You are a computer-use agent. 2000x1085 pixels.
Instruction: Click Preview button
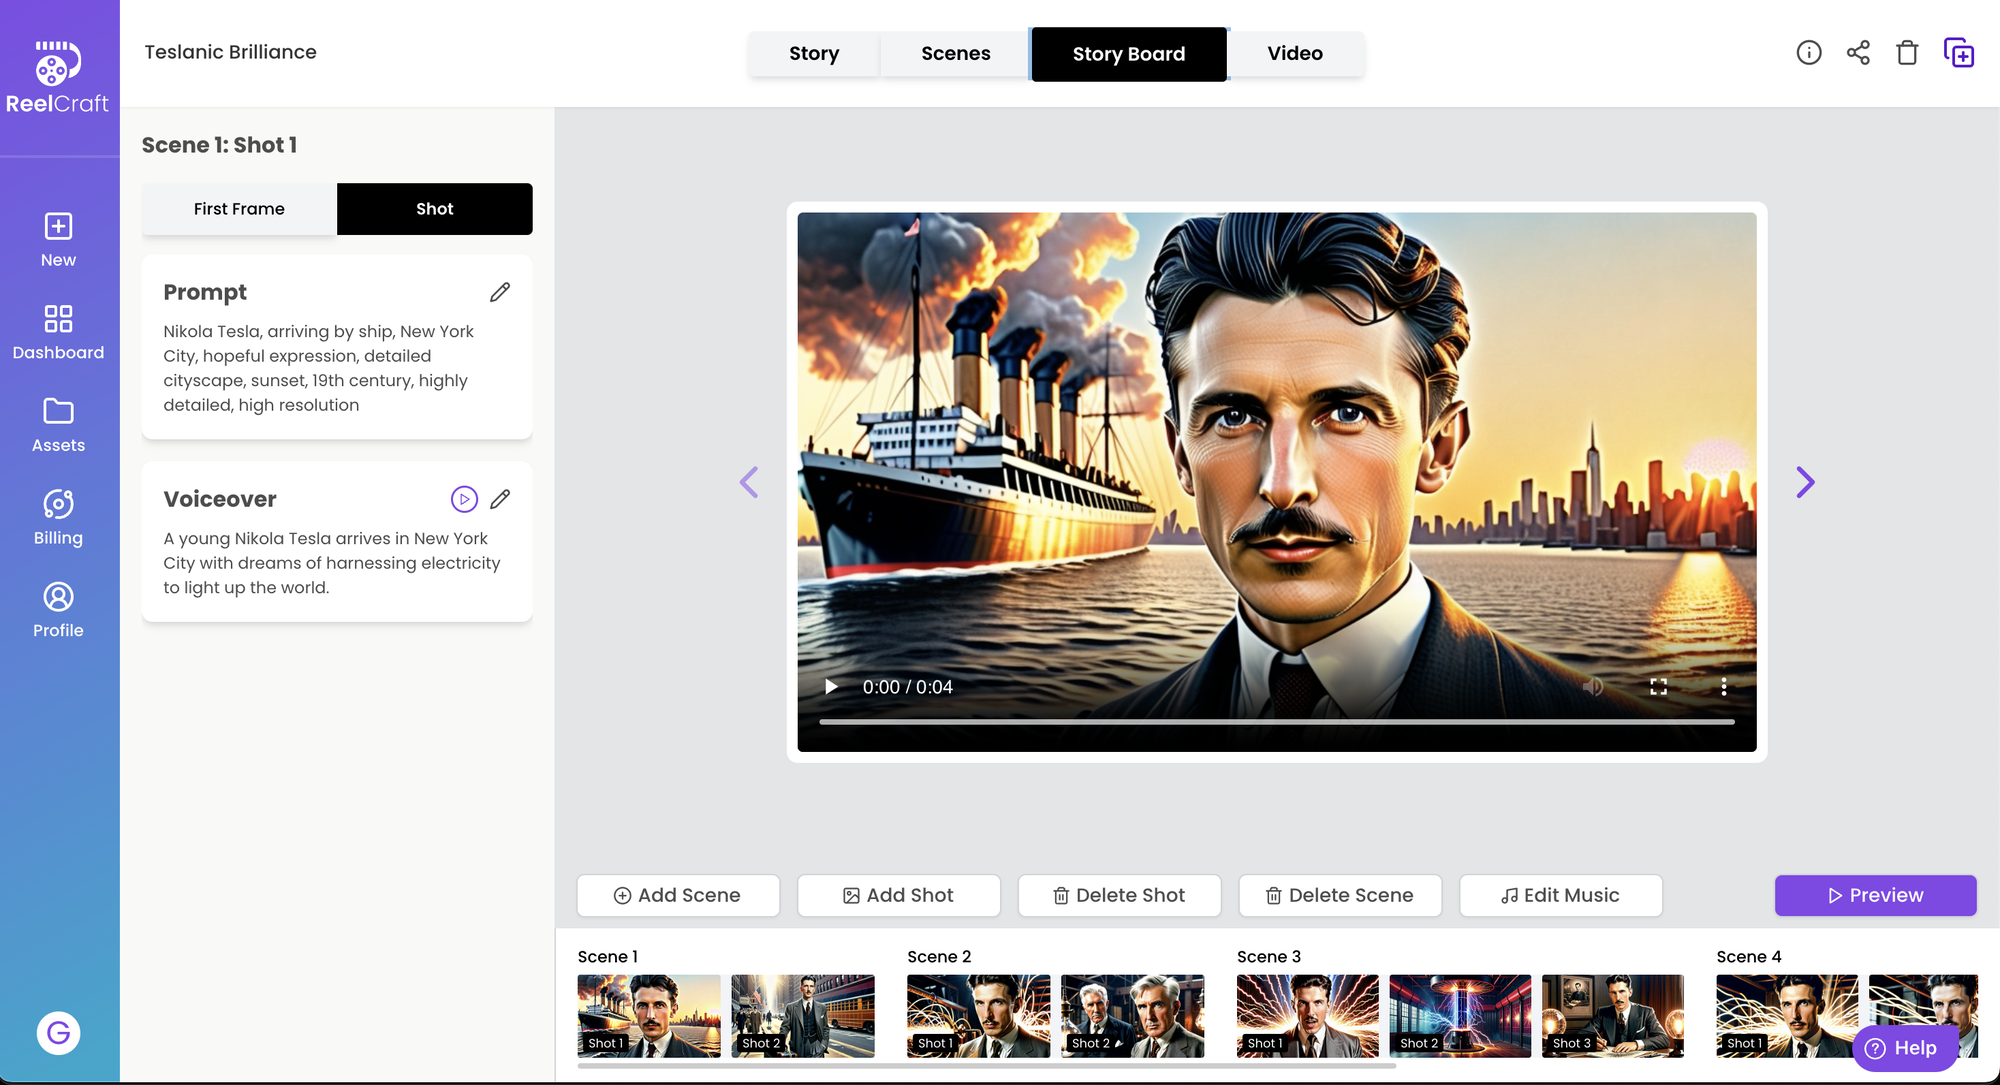[x=1876, y=895]
